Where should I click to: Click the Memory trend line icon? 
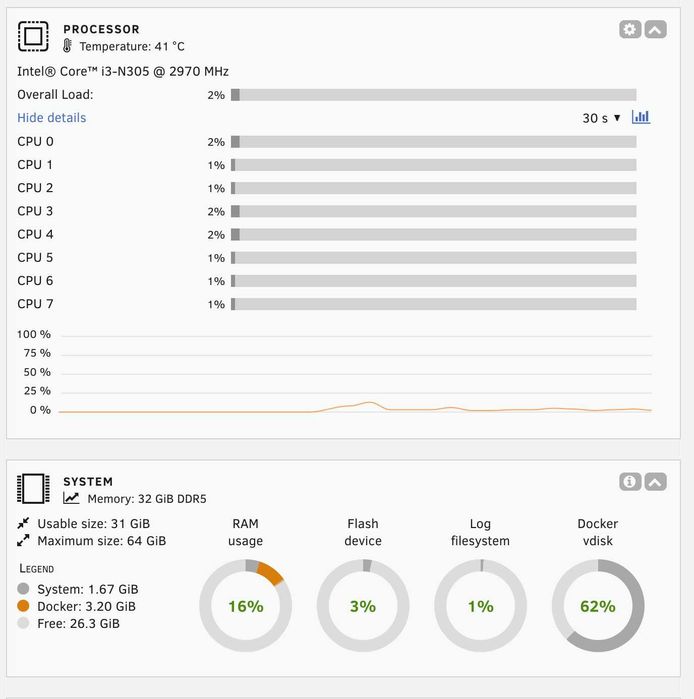click(71, 498)
